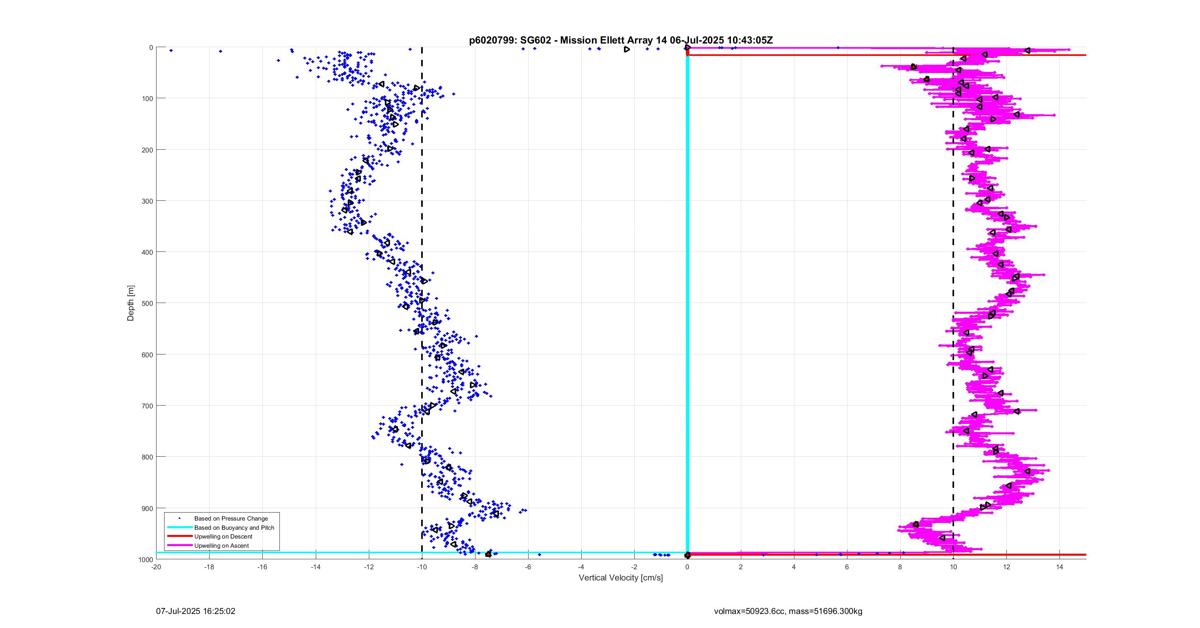Click velocity axis tick label -12

coord(368,567)
